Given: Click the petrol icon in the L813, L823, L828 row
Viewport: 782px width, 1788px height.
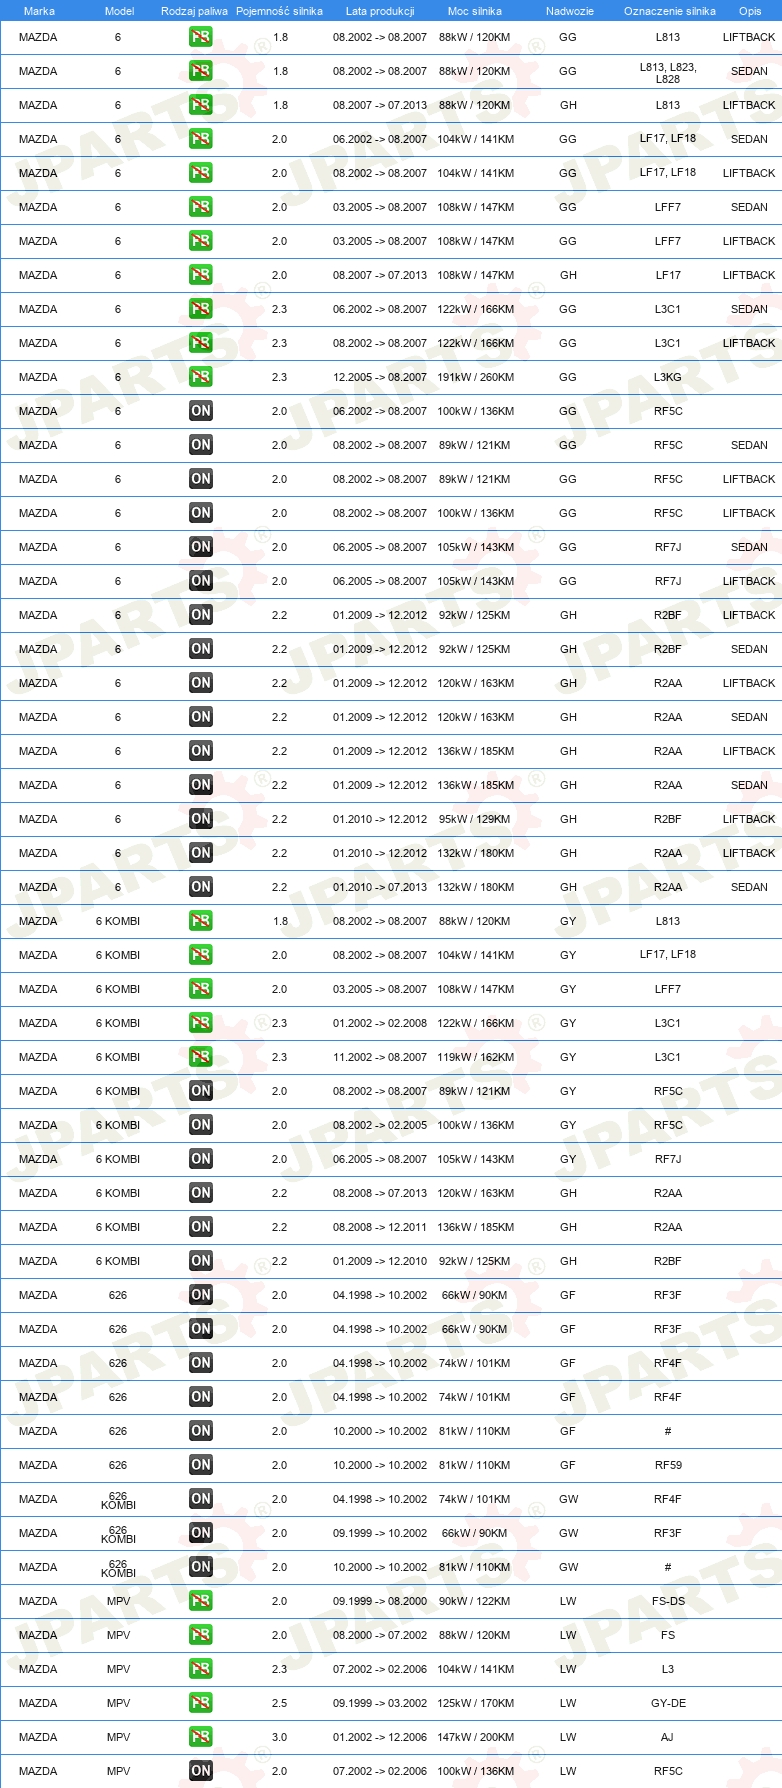Looking at the screenshot, I should coord(201,71).
